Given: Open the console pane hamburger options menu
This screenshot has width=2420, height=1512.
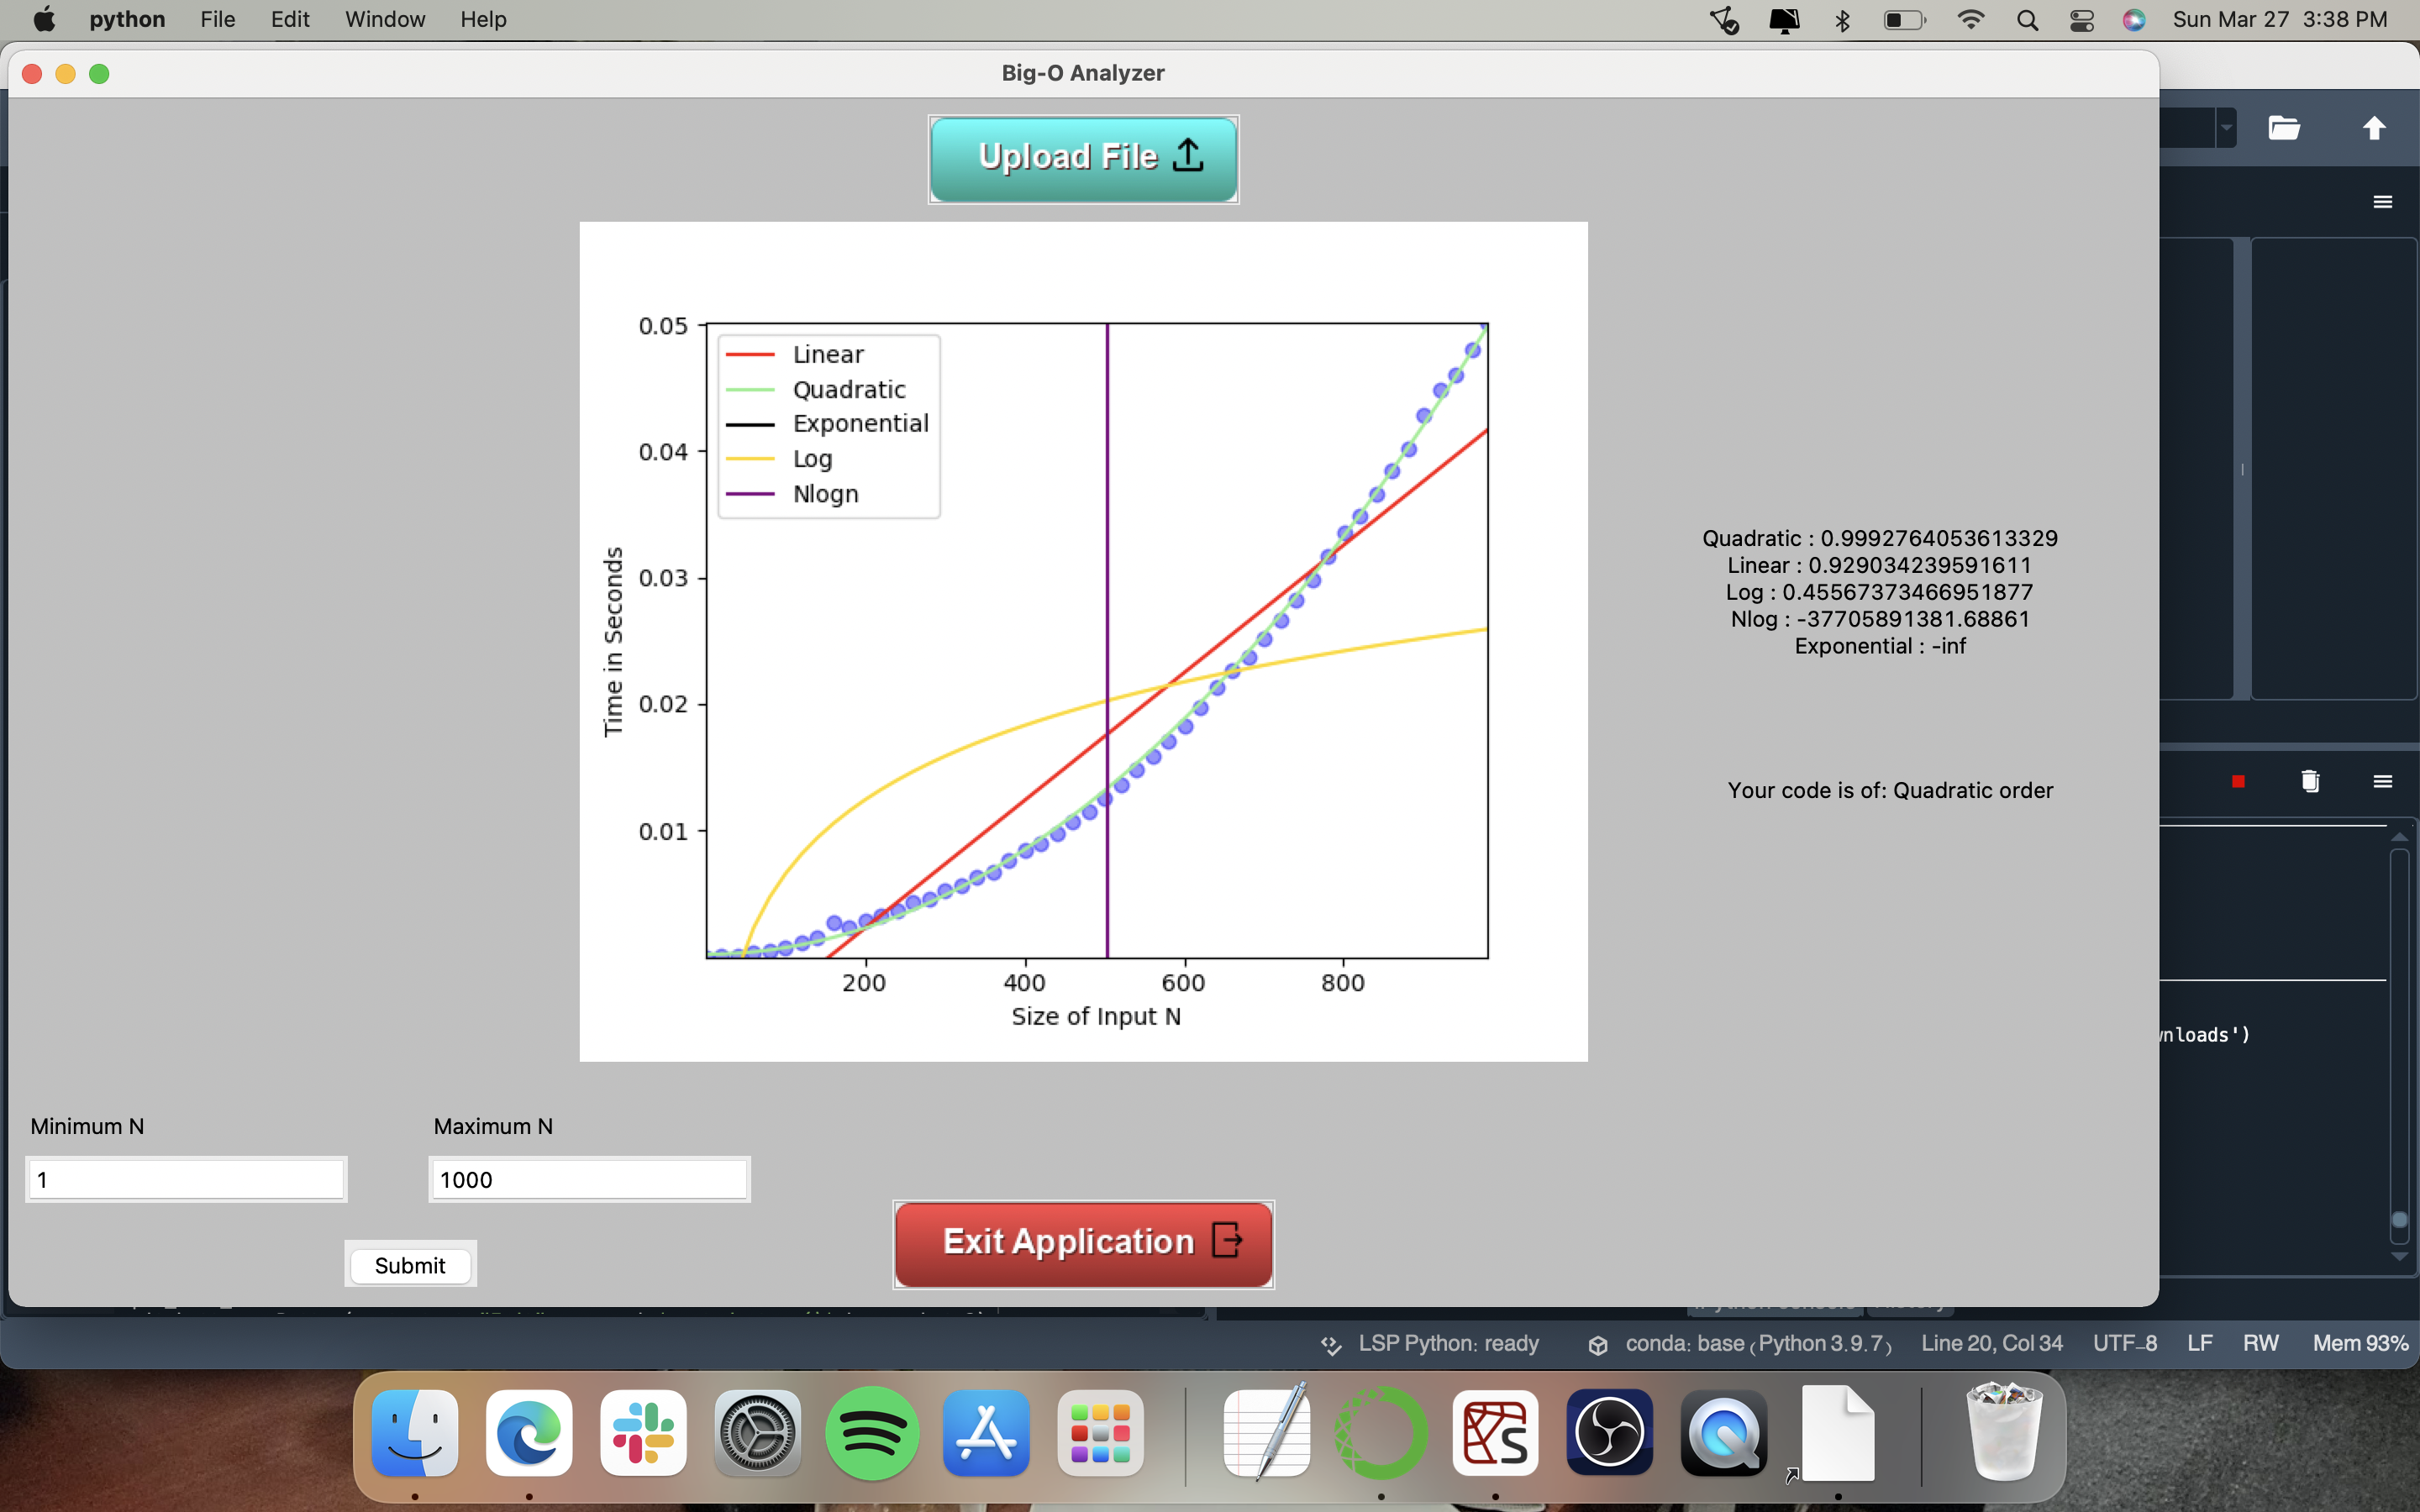Looking at the screenshot, I should pyautogui.click(x=2382, y=781).
